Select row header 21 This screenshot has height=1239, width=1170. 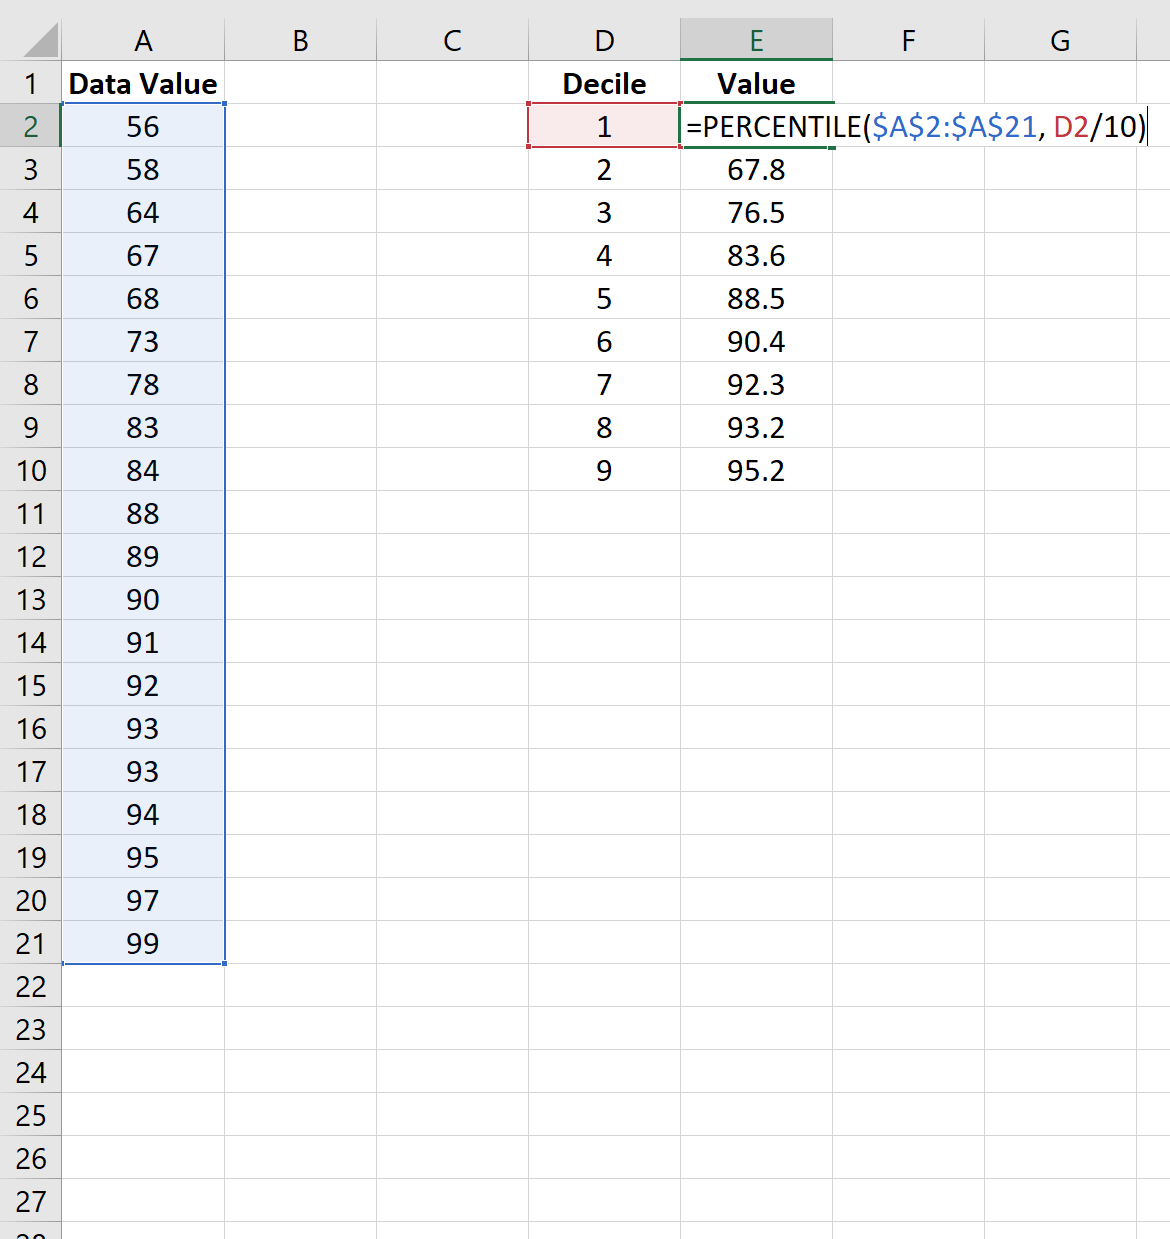[x=30, y=943]
